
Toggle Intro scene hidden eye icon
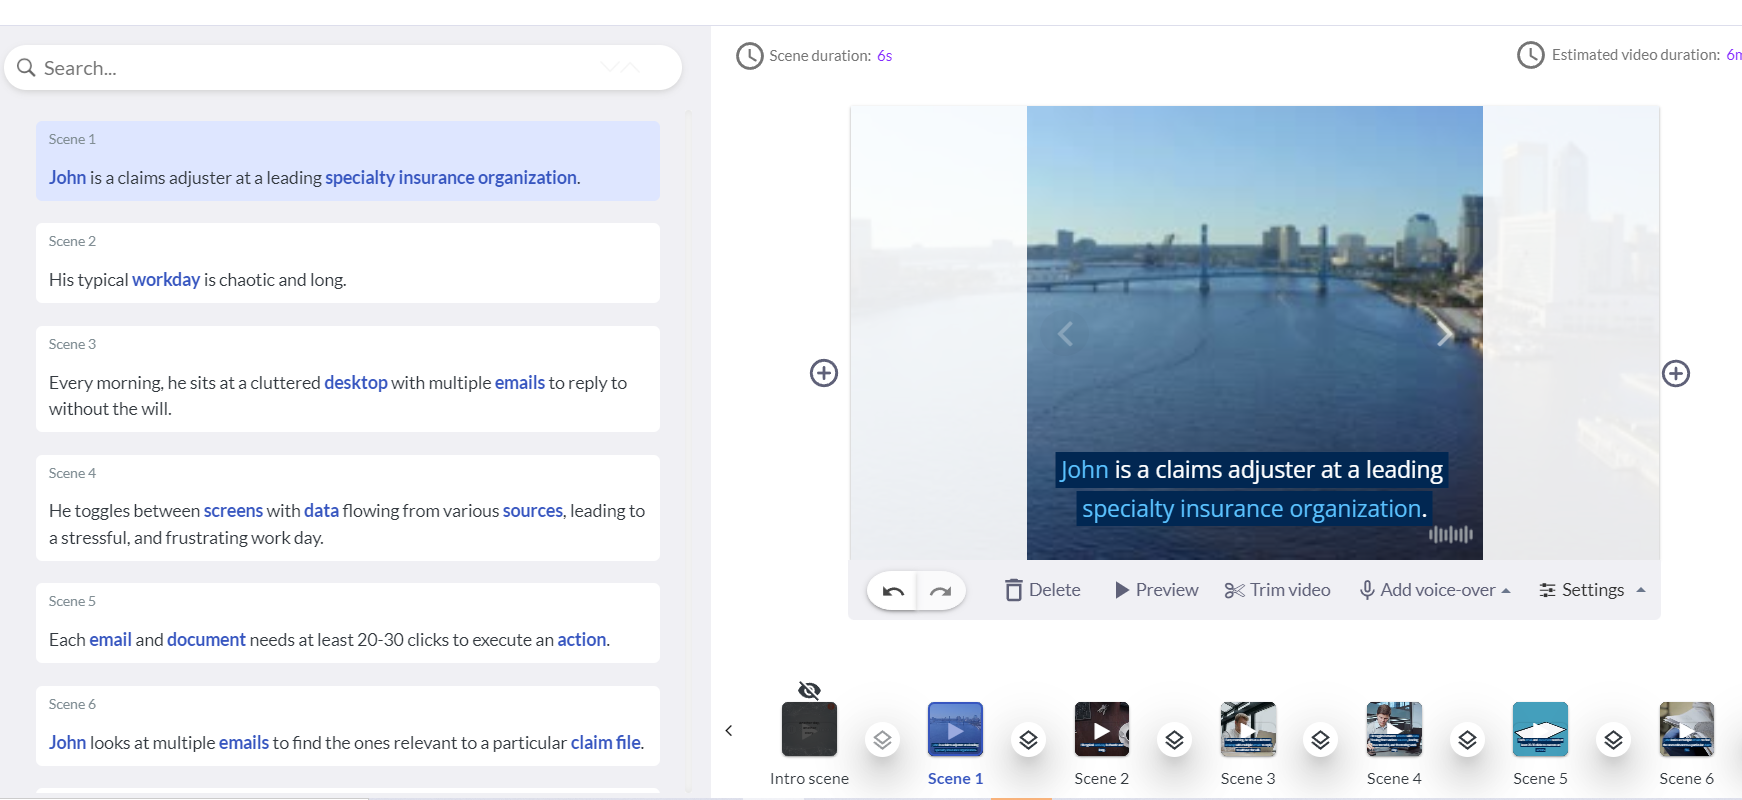point(809,690)
